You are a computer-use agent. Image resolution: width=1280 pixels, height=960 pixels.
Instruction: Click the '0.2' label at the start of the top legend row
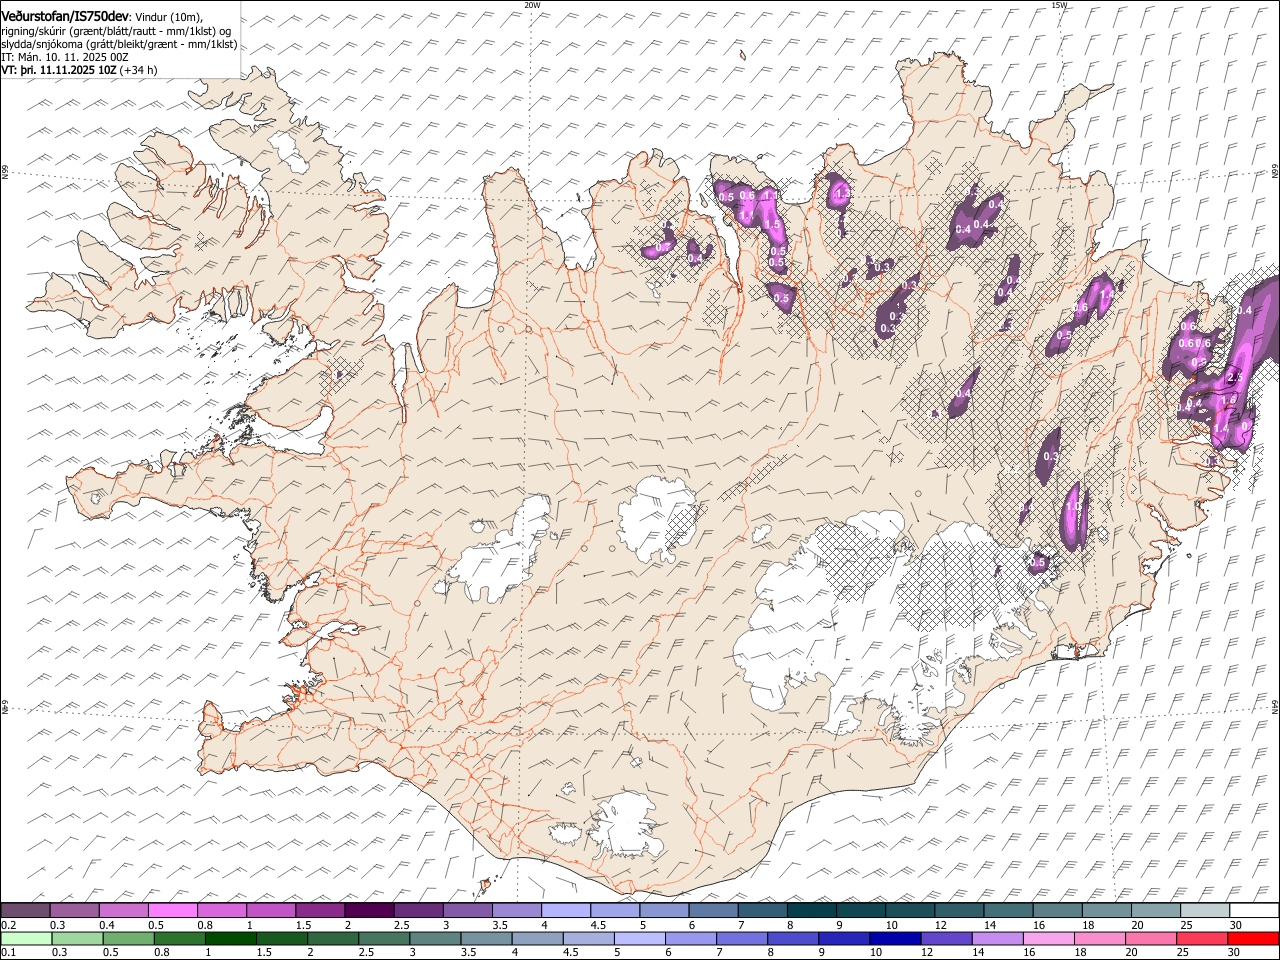(x=9, y=925)
